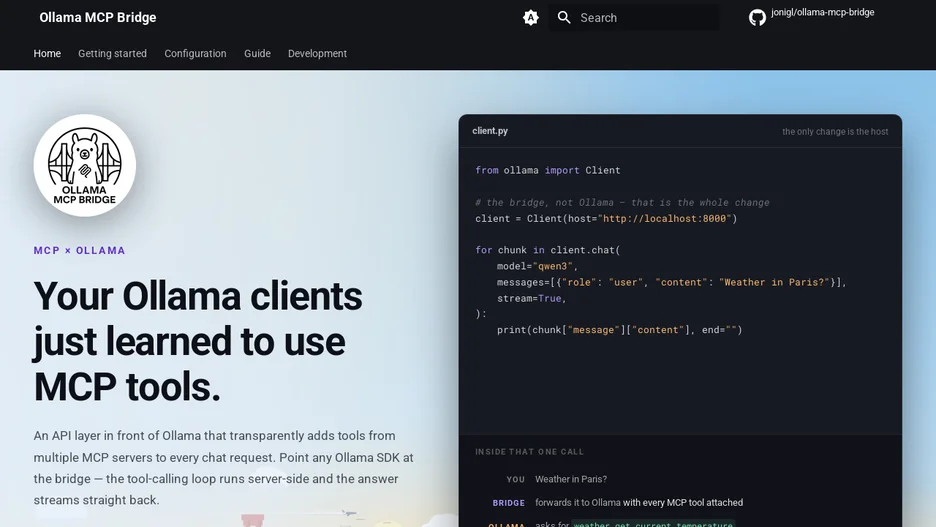Toggle the light/dark theme icon
Screen dimensions: 936x527
point(531,18)
